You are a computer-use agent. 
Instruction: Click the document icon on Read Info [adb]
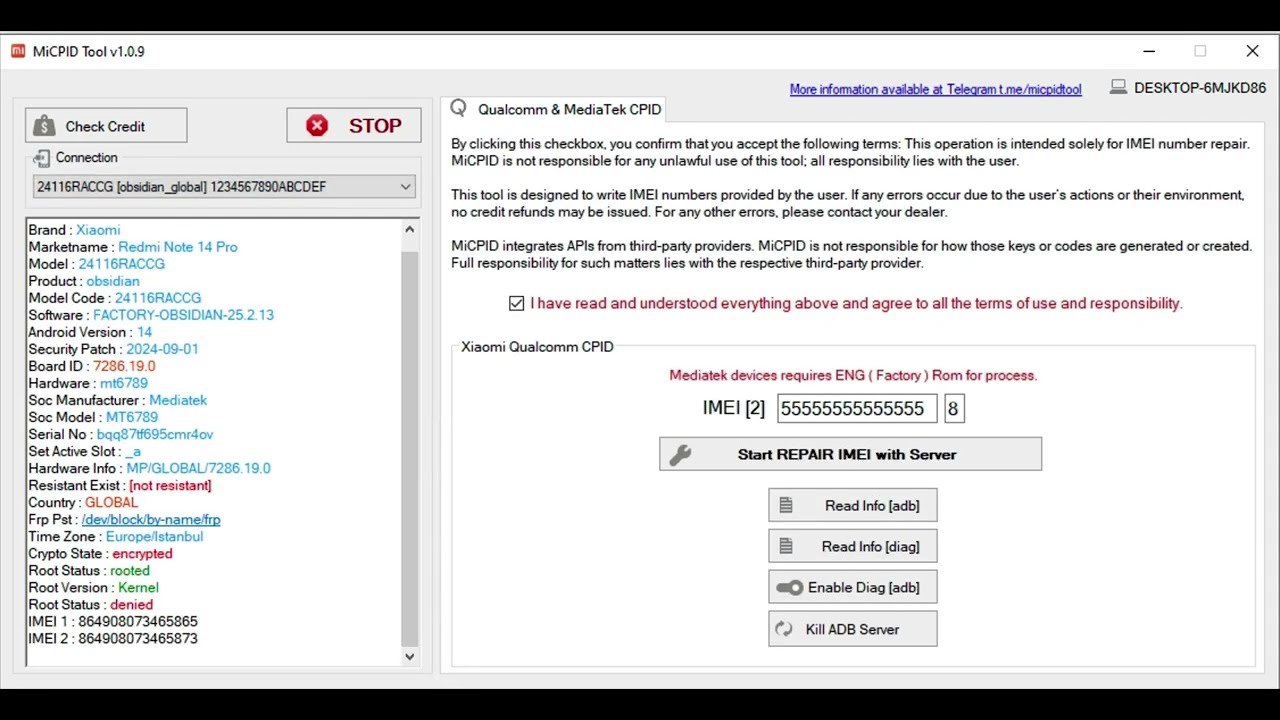click(786, 506)
